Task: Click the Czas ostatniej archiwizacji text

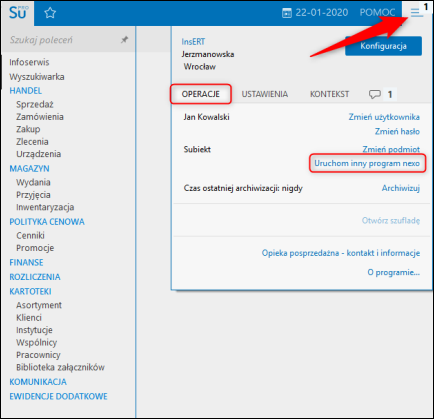Action: pos(243,188)
